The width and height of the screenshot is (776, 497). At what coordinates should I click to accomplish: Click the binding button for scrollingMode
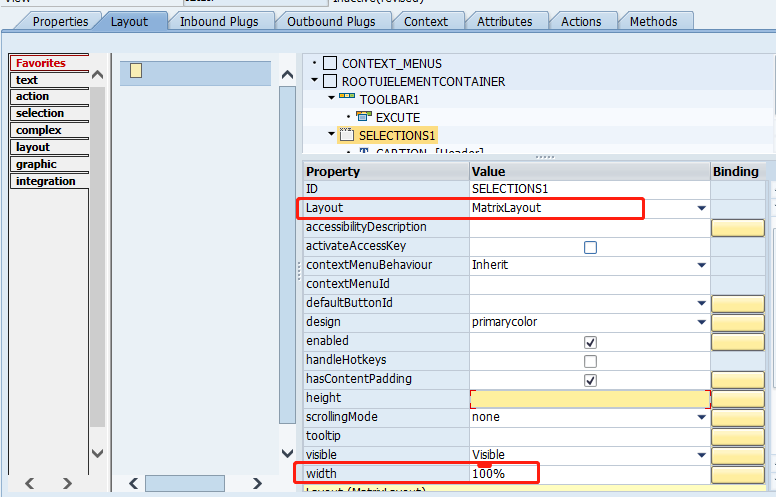coord(738,417)
